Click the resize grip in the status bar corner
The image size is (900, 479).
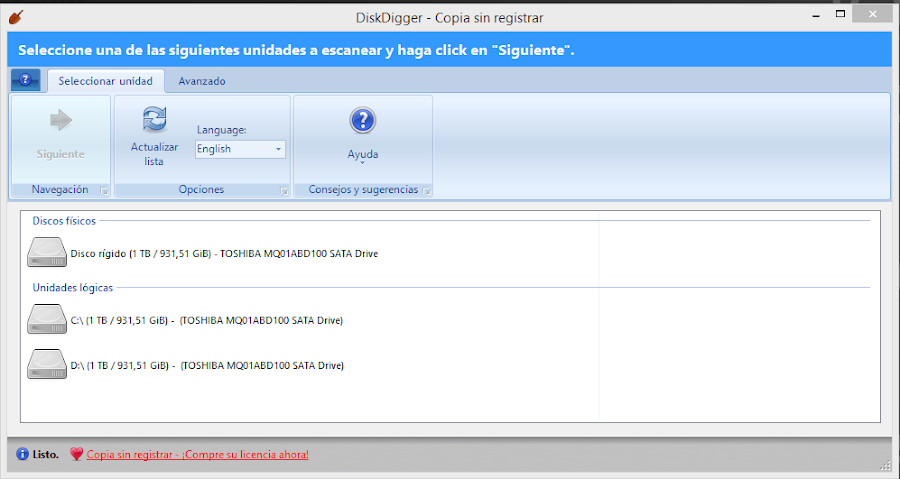tap(885, 464)
